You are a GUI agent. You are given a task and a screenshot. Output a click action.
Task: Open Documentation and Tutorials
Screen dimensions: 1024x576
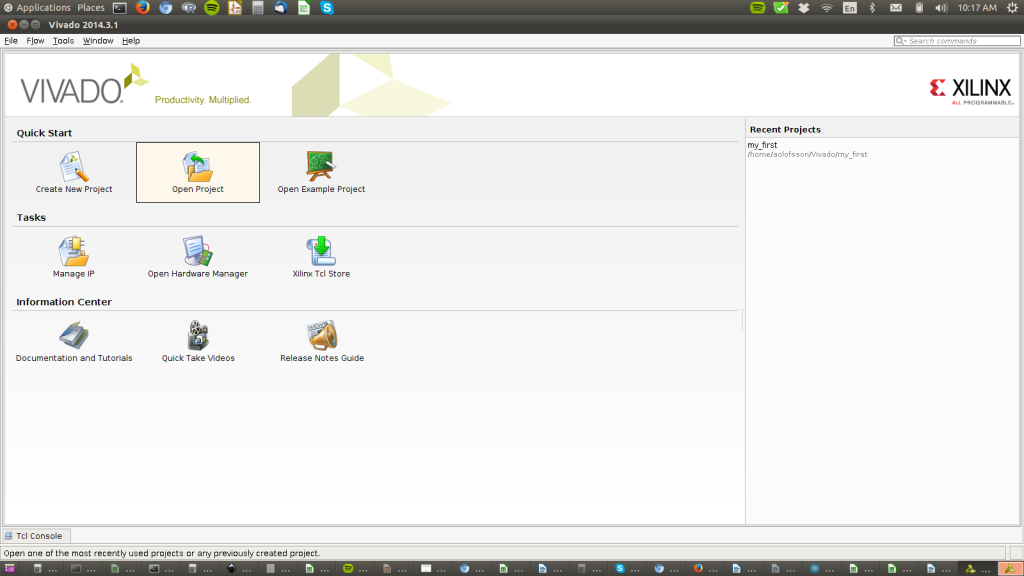tap(74, 336)
